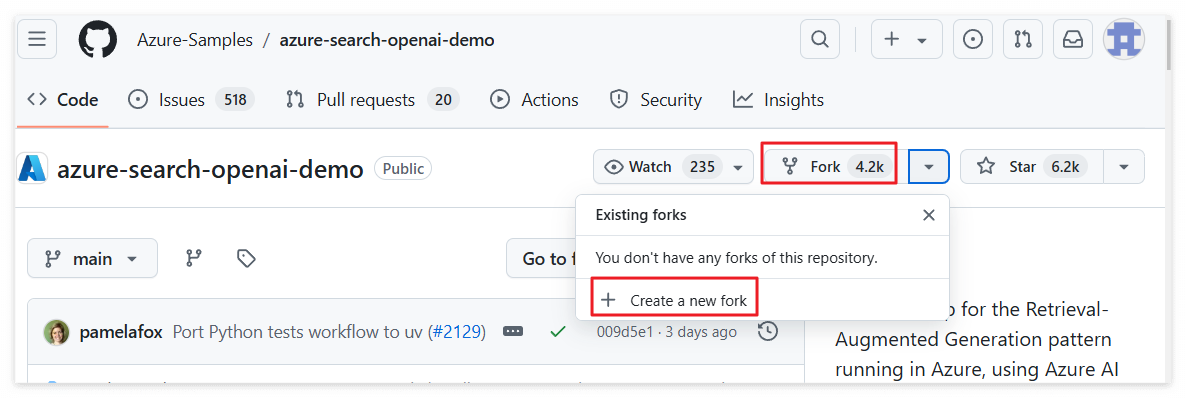Open your pull requests icon in header
The height and width of the screenshot is (398, 1186).
pyautogui.click(x=1023, y=39)
